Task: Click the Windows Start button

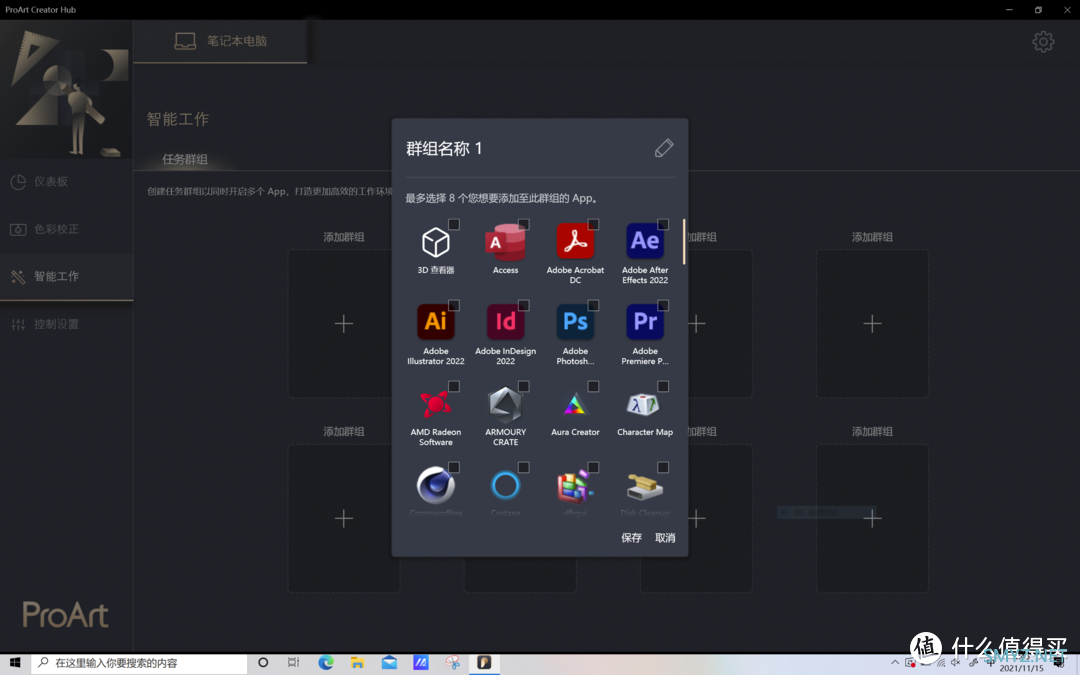Action: (15, 663)
